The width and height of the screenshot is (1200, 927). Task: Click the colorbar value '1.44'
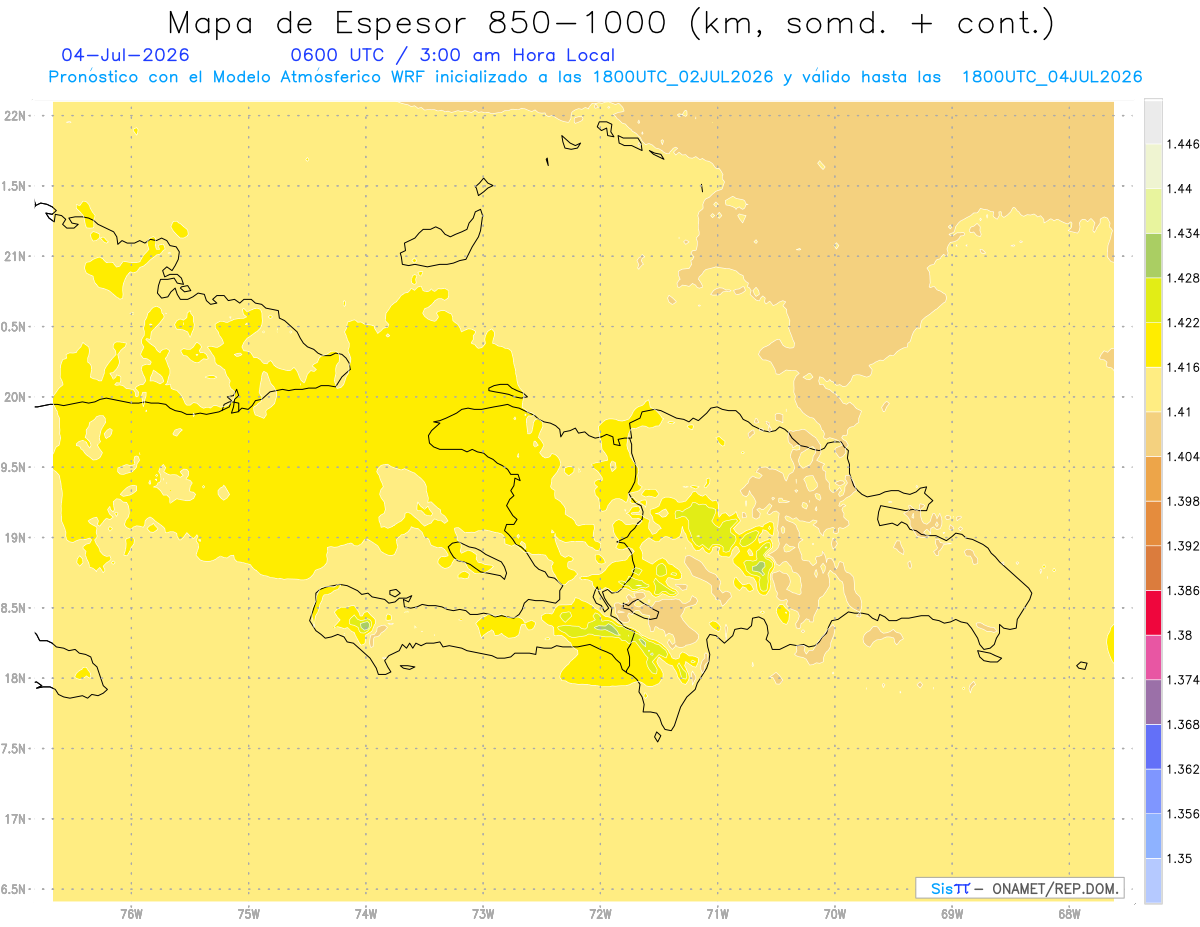pos(1178,189)
